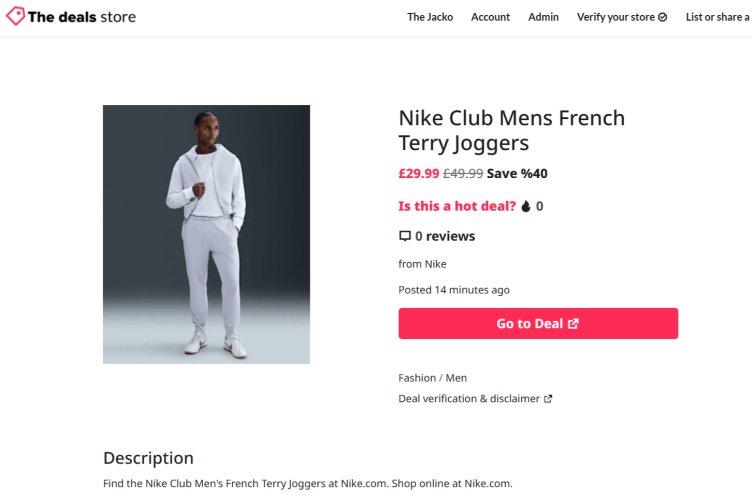
Task: Click external link icon inside Go to Deal
Action: coord(573,324)
